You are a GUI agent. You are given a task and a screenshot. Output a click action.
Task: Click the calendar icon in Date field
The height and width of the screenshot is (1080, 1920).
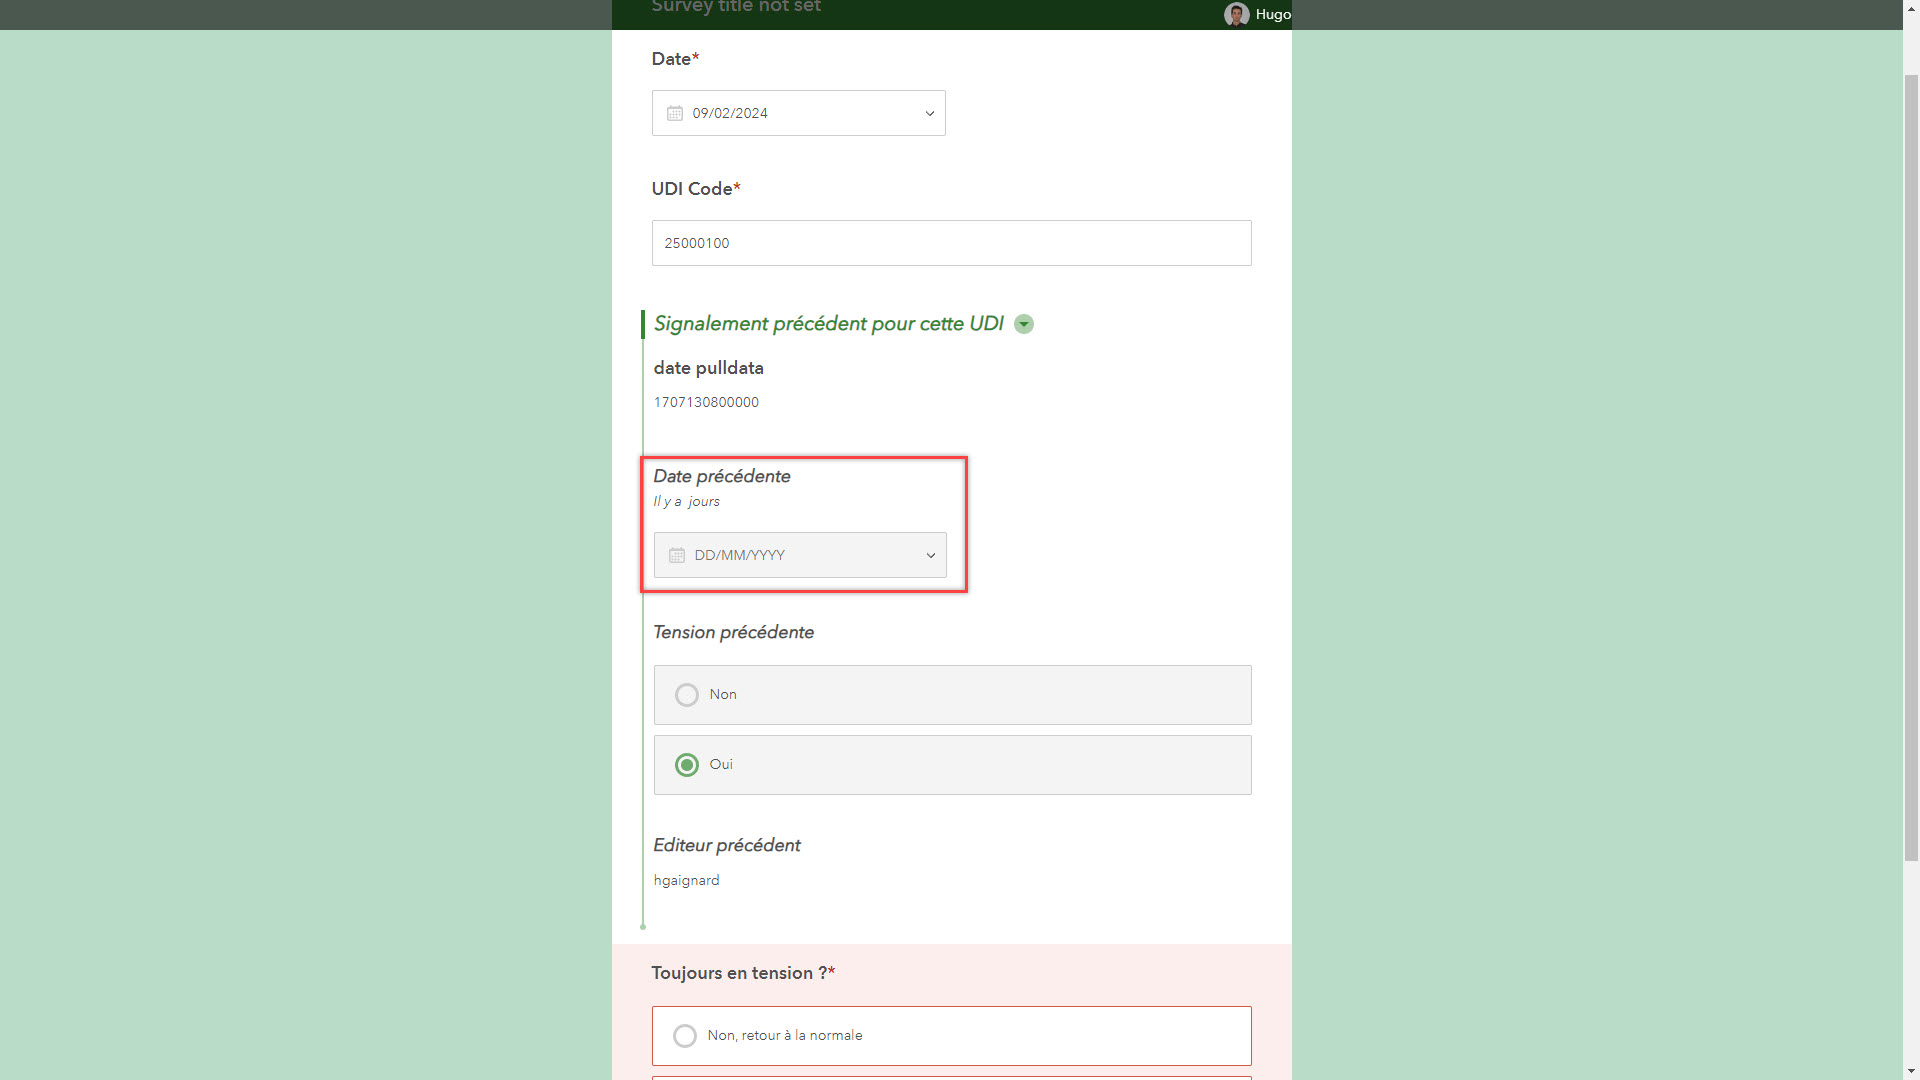(675, 114)
